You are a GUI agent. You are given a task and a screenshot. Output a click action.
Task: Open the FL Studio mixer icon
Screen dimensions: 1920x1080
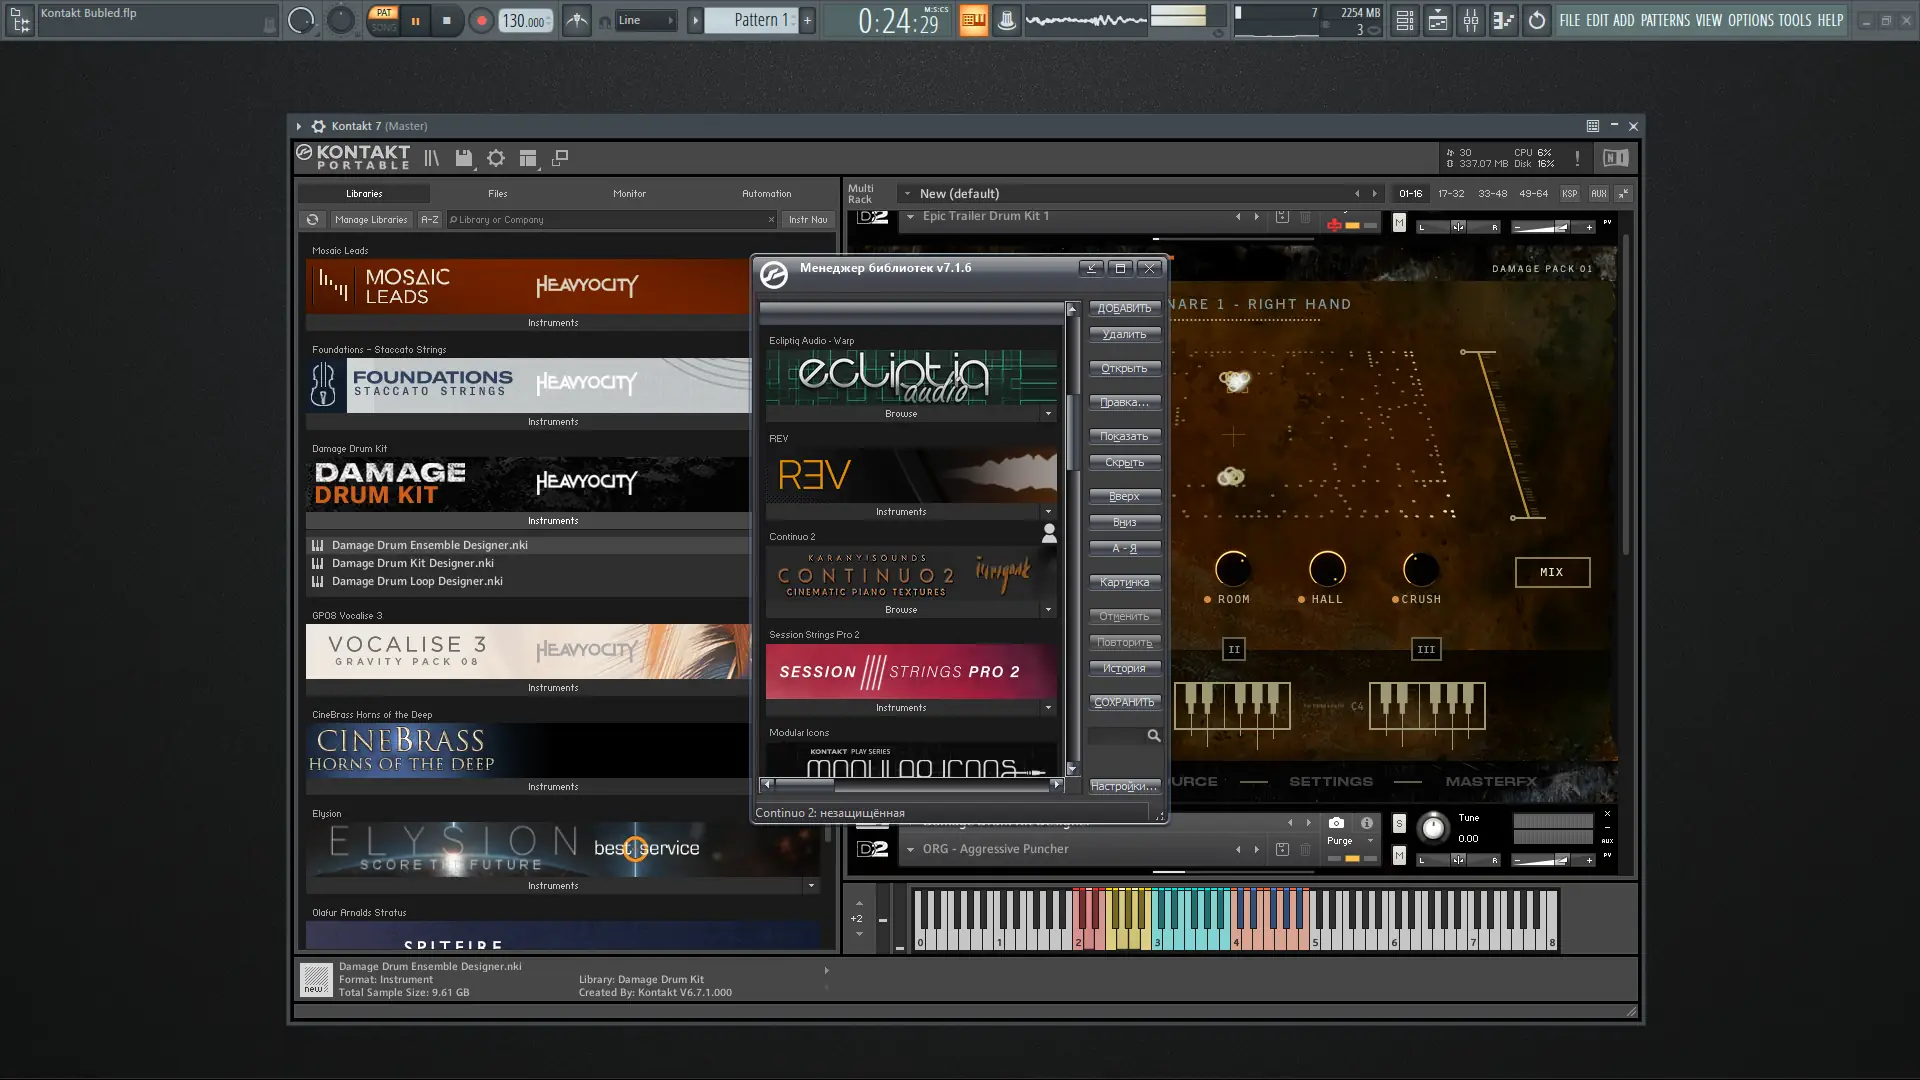[1470, 20]
